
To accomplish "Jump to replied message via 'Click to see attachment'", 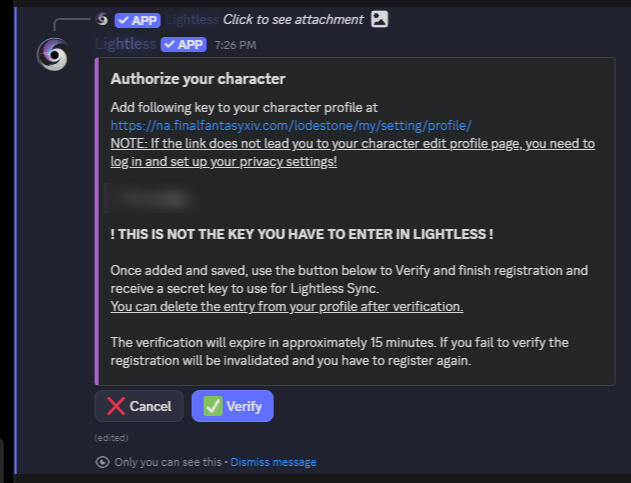I will (x=294, y=19).
